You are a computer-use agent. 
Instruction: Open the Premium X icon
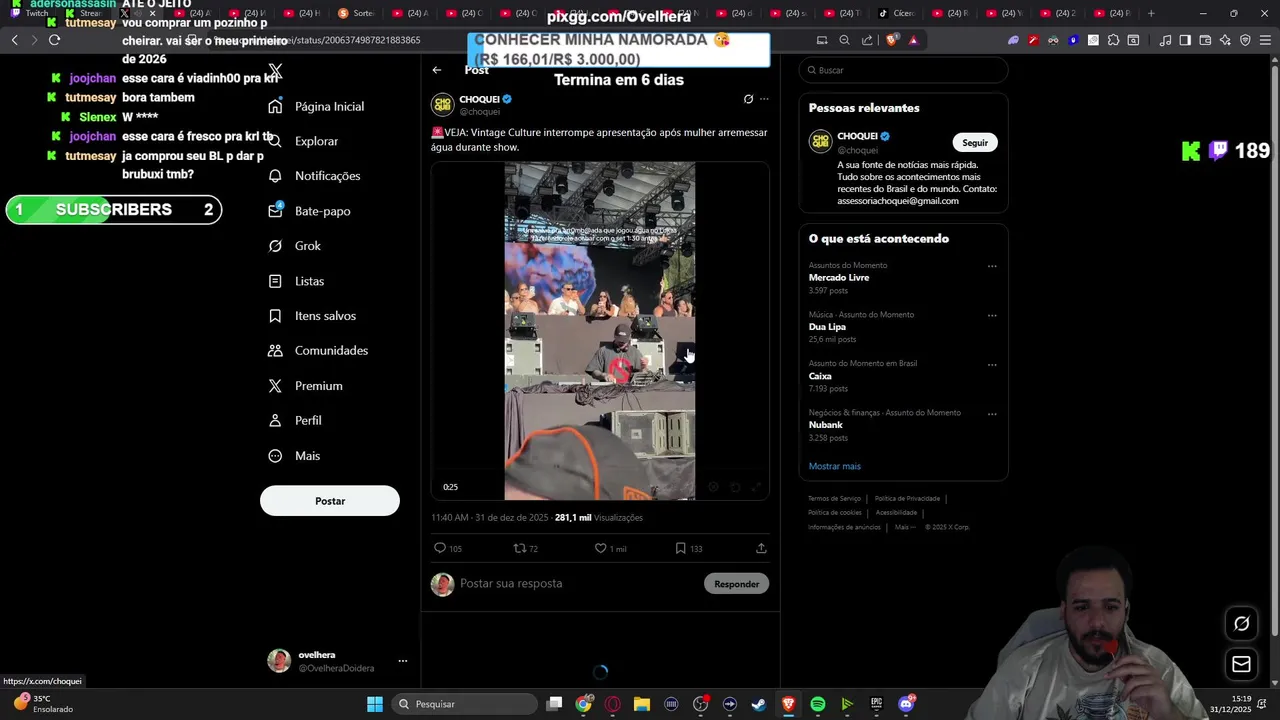point(275,386)
